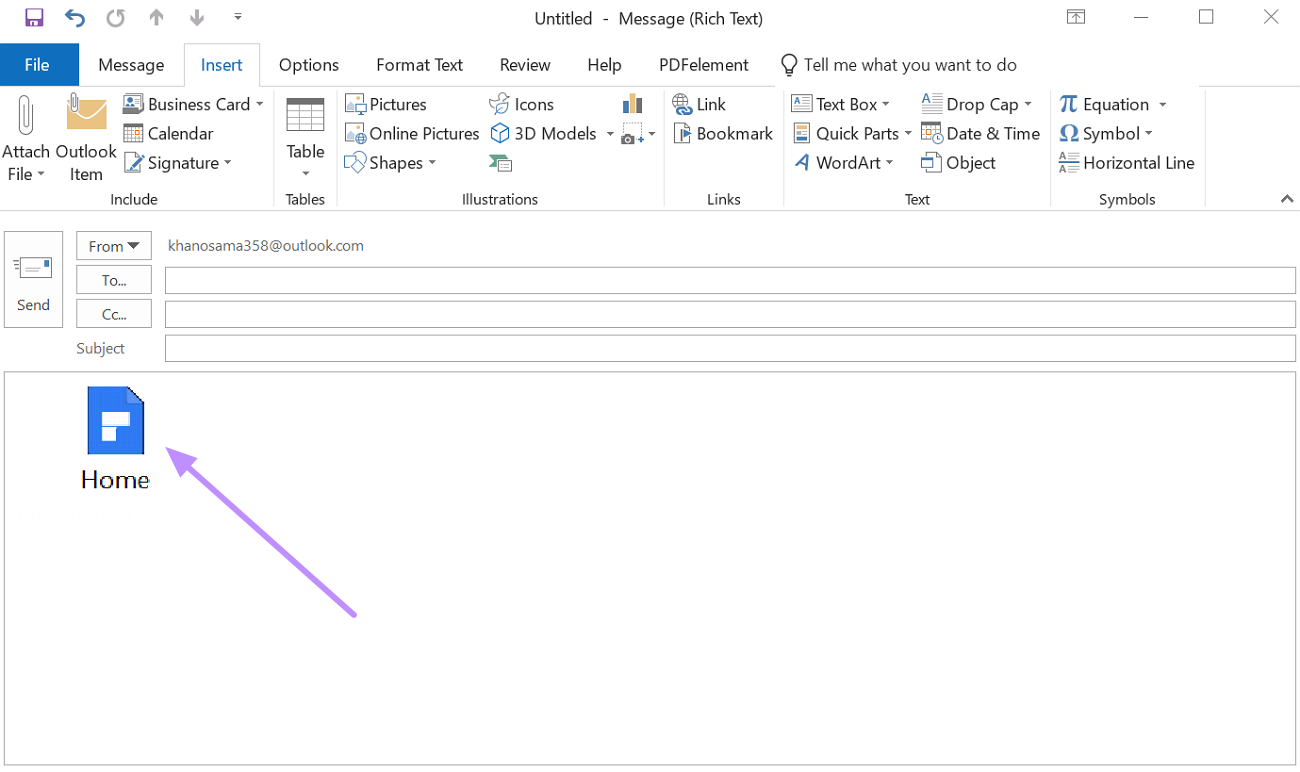
Task: Go to the previous item using the up arrow
Action: 156,17
